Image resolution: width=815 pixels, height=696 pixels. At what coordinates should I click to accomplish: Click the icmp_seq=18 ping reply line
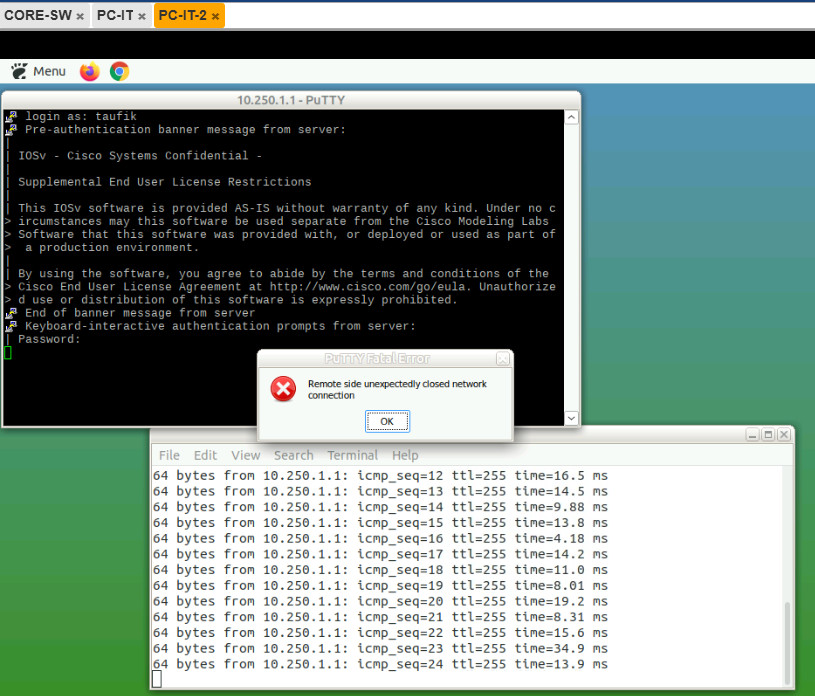click(x=380, y=570)
